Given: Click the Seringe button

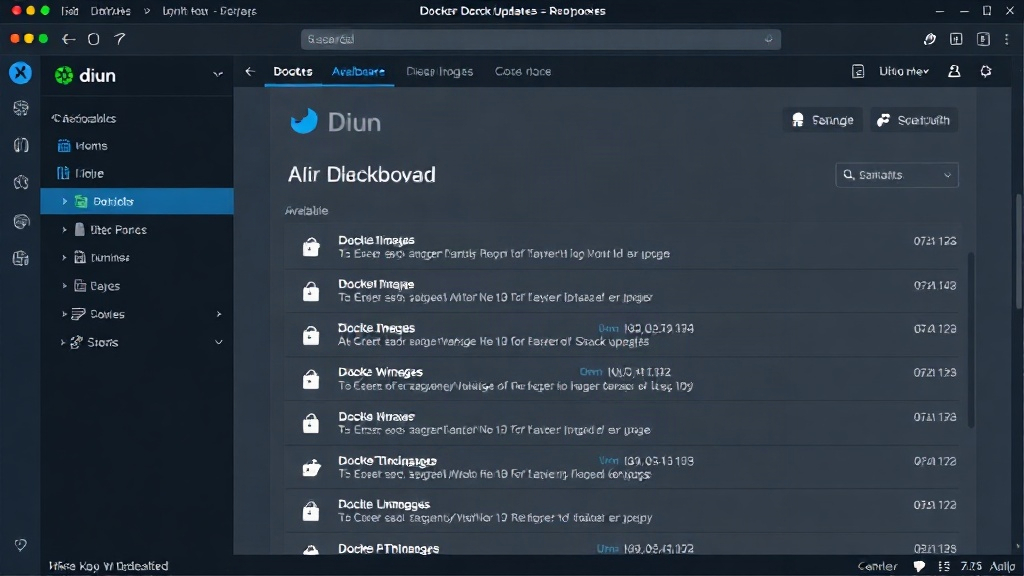Looking at the screenshot, I should tap(823, 120).
